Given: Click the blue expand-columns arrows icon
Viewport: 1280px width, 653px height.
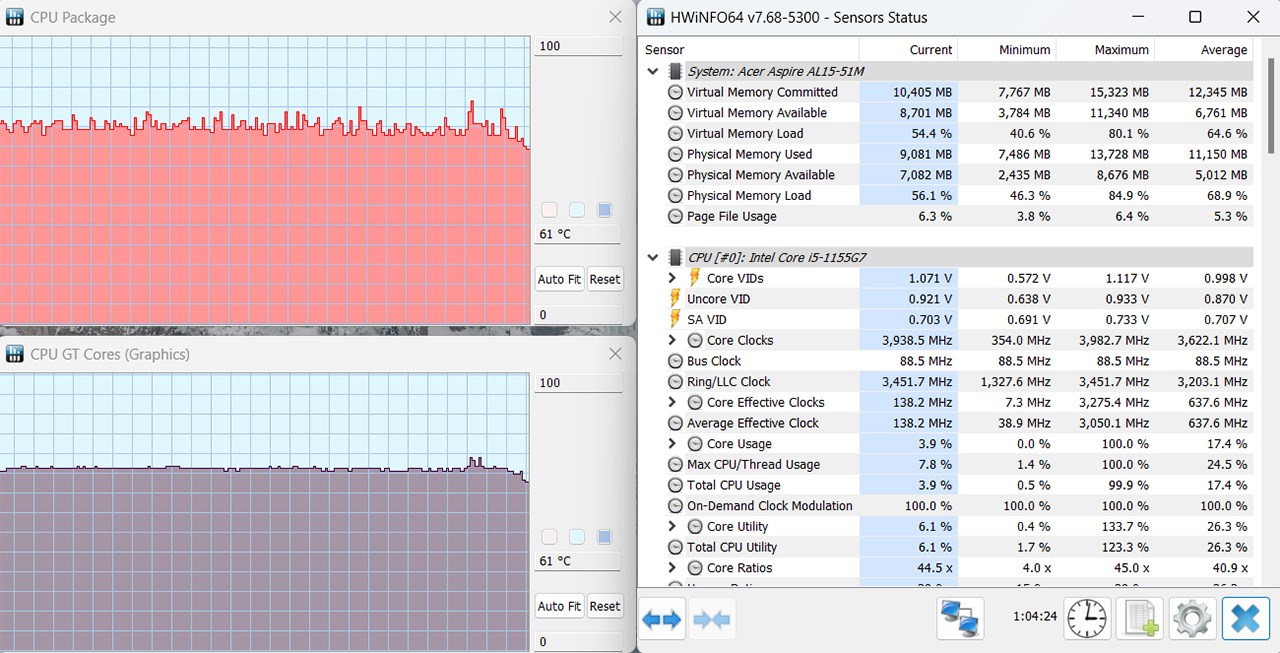Looking at the screenshot, I should [662, 619].
